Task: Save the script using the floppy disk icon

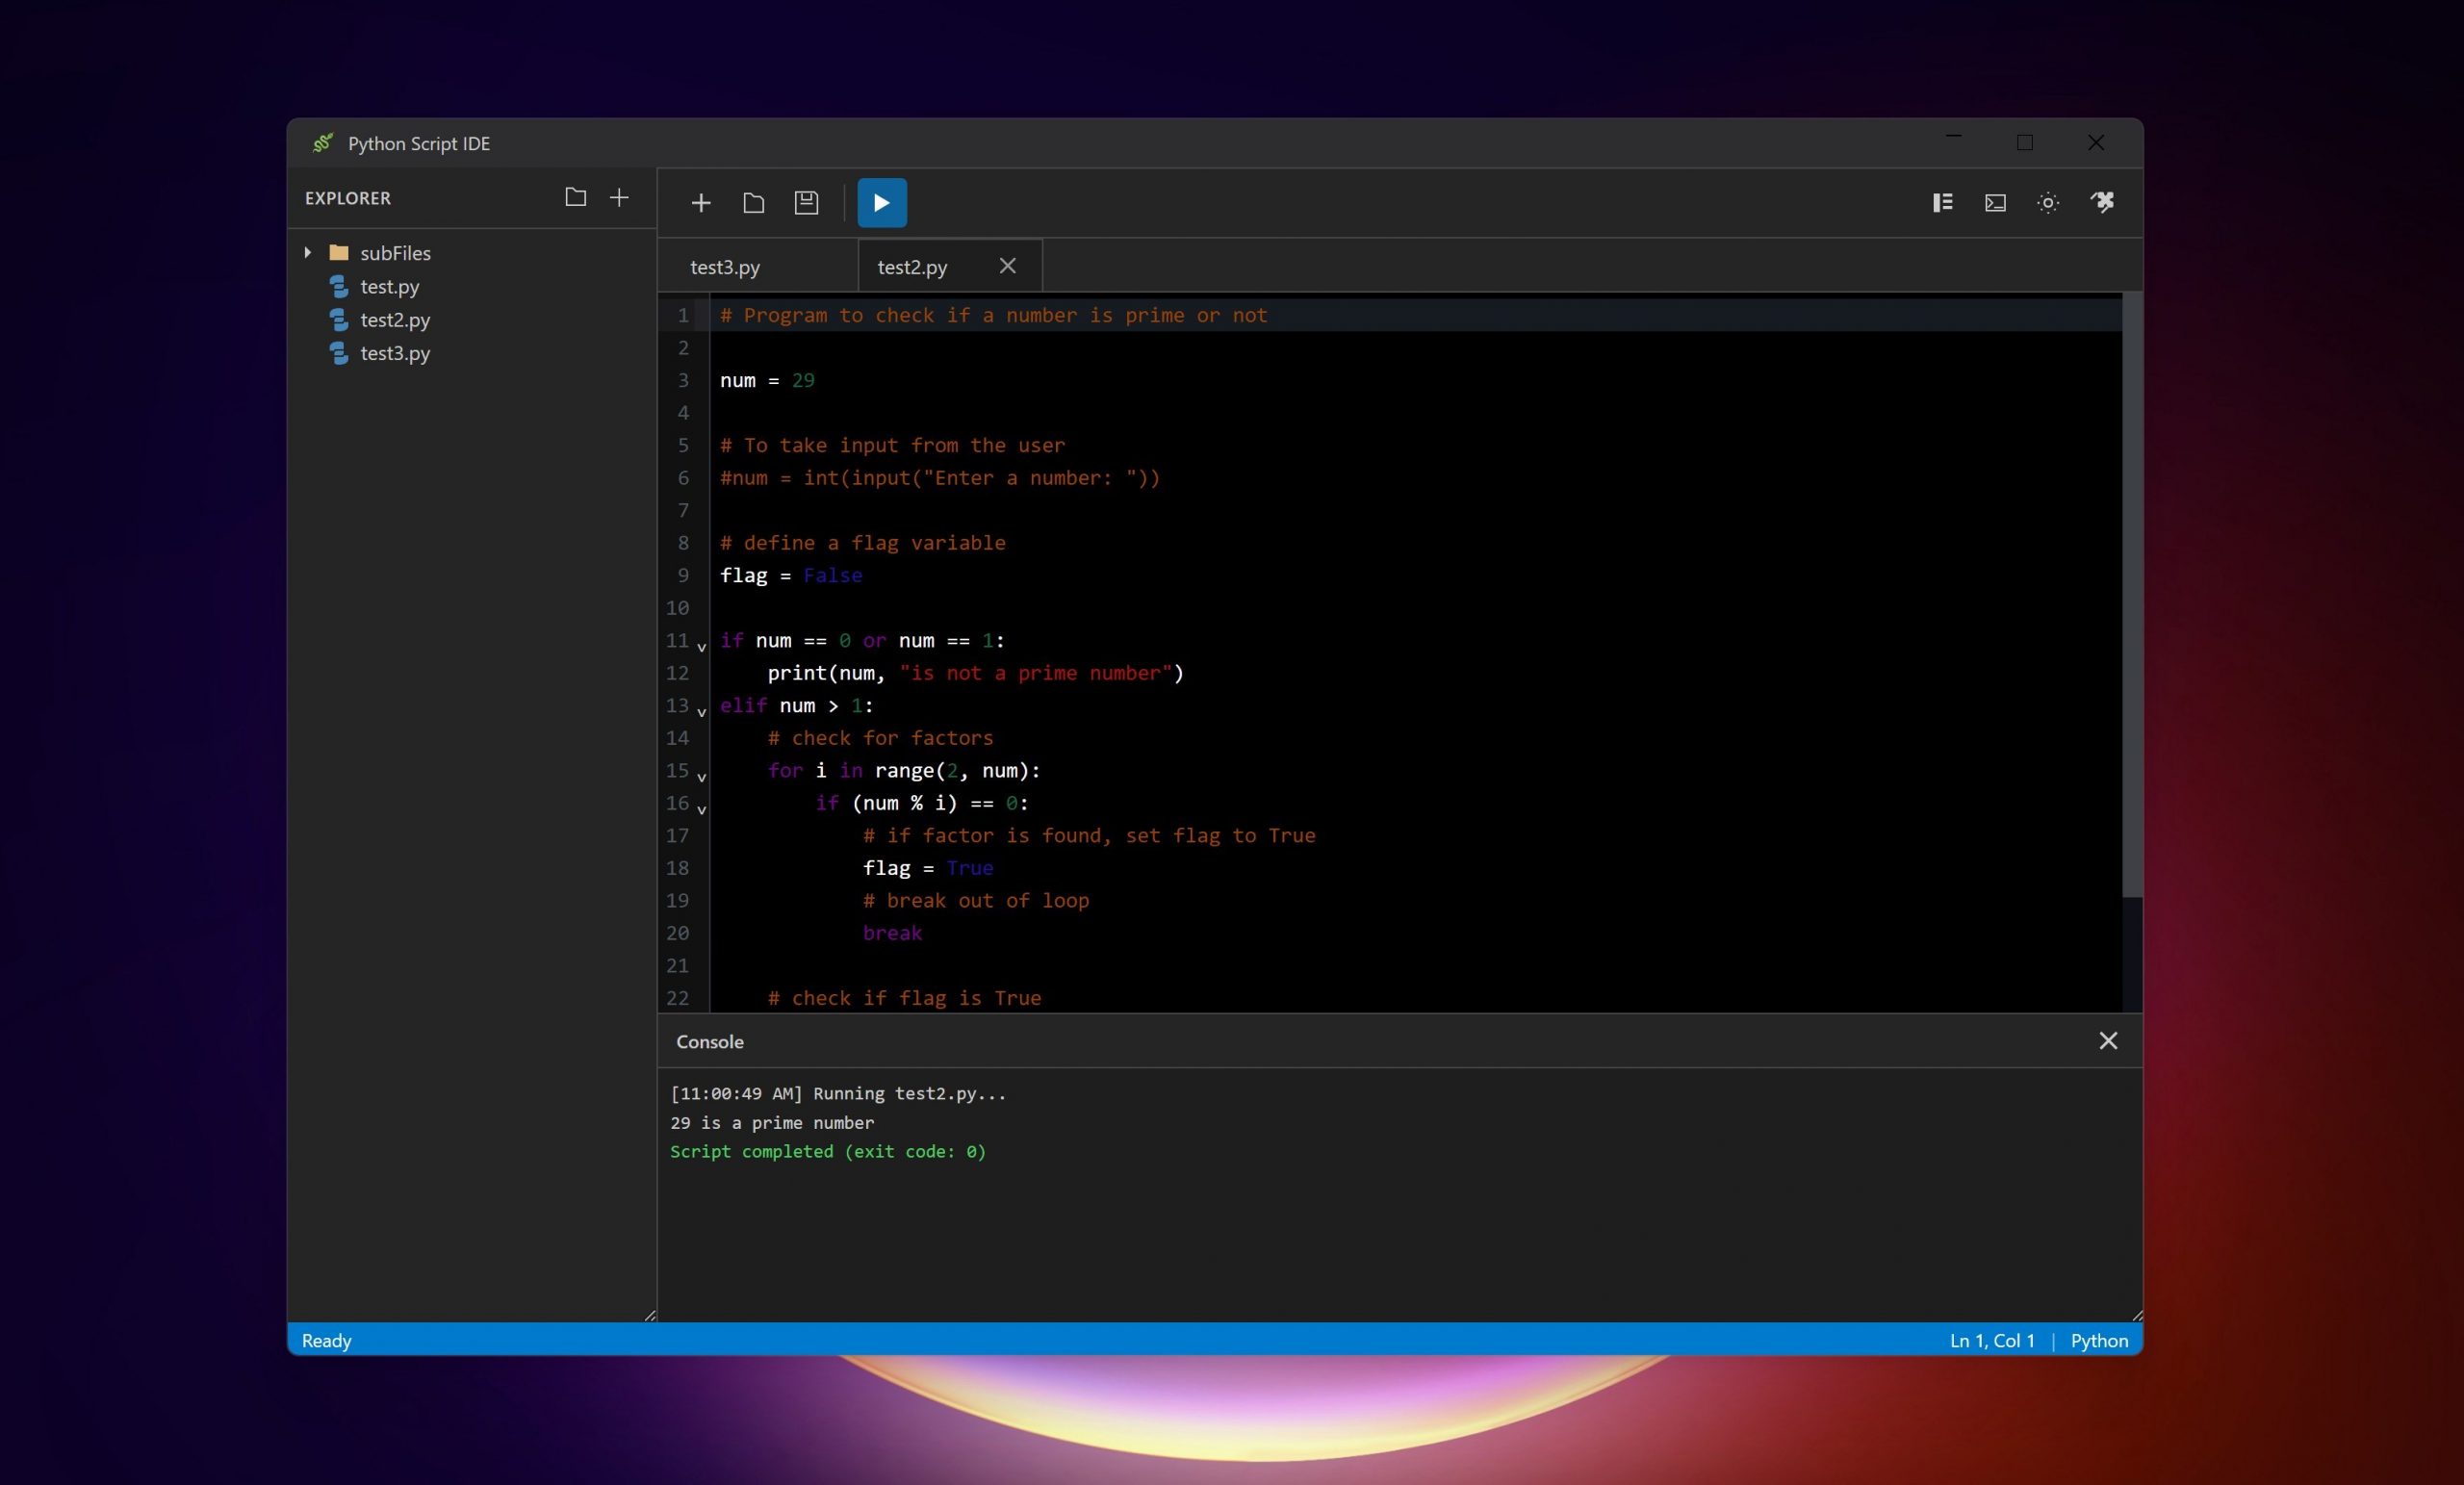Action: click(x=806, y=203)
